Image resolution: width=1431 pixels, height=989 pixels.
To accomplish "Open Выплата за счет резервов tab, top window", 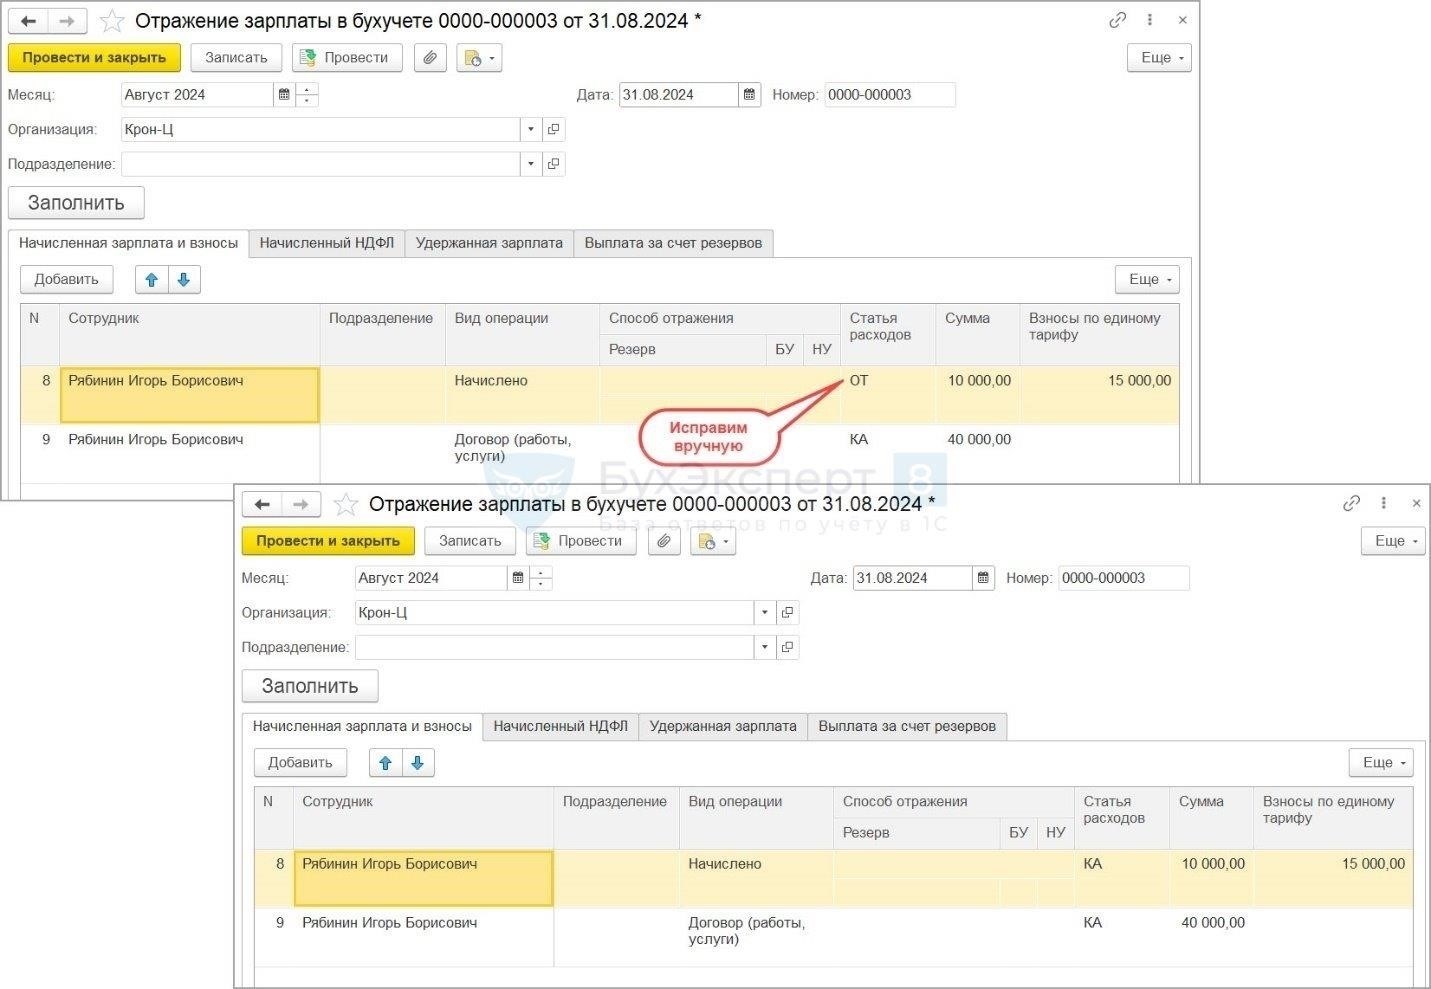I will tap(673, 243).
